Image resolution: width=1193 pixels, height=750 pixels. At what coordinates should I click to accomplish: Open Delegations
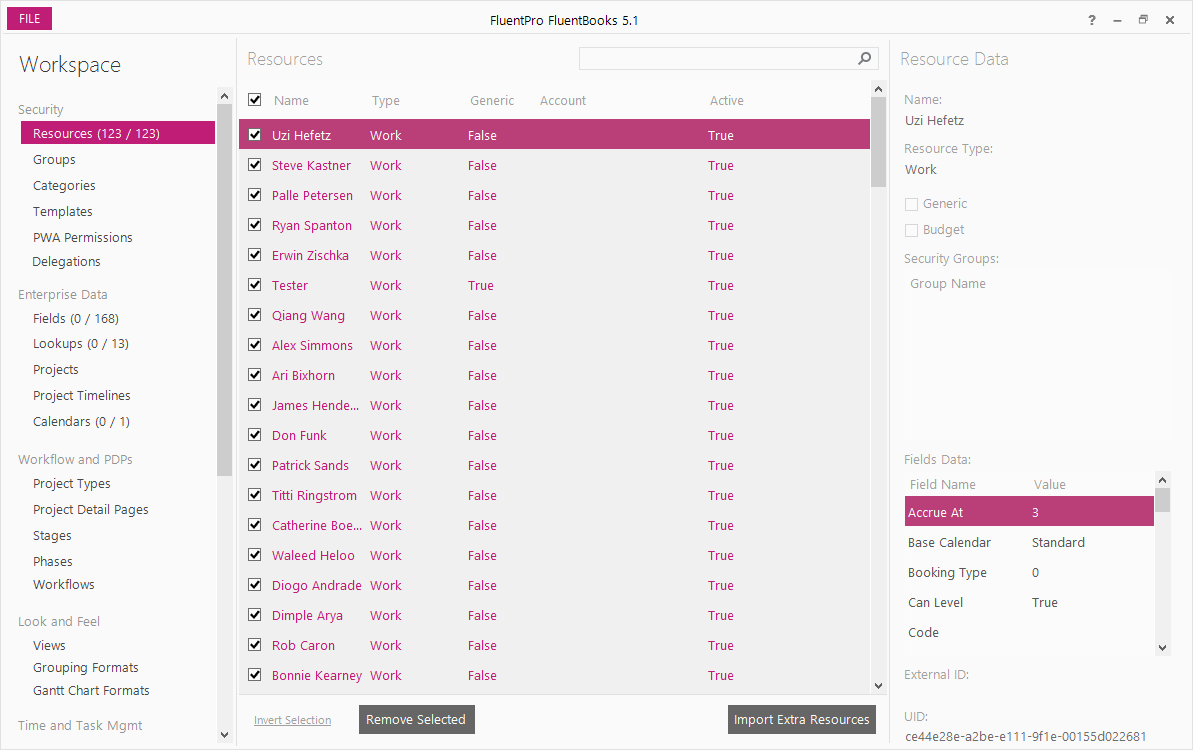[x=66, y=262]
